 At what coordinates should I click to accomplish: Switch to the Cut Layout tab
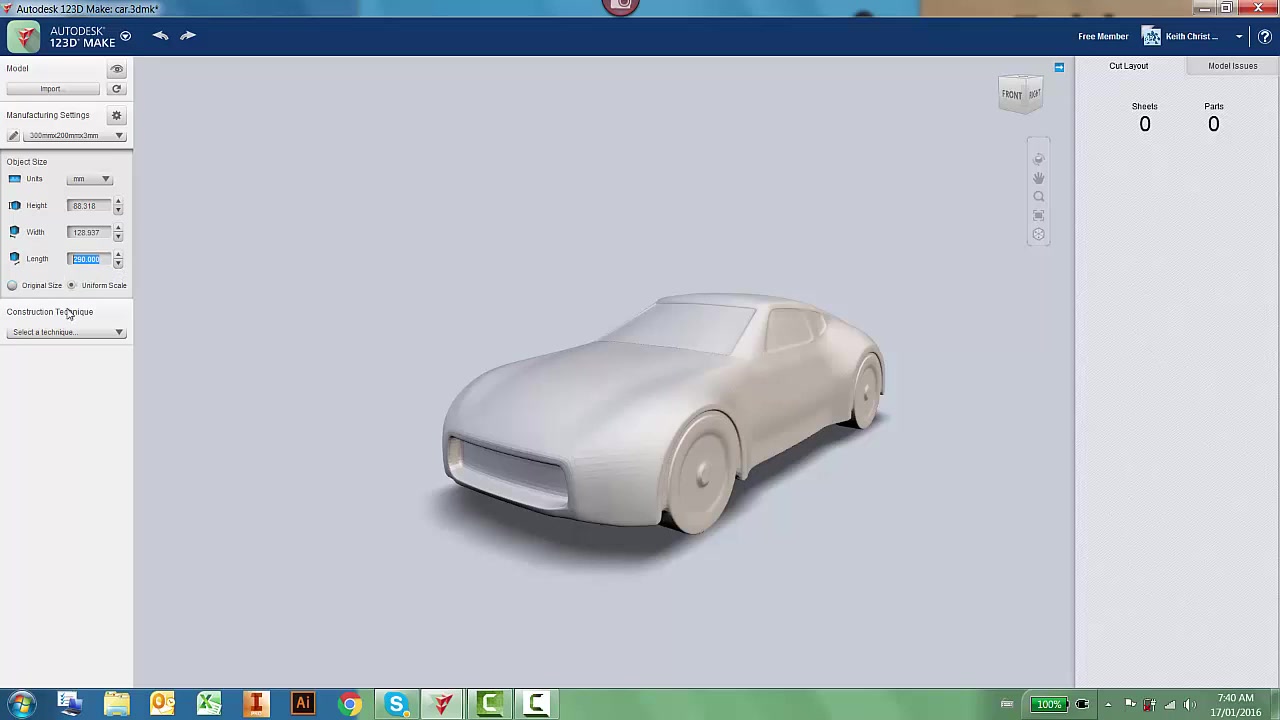1128,66
